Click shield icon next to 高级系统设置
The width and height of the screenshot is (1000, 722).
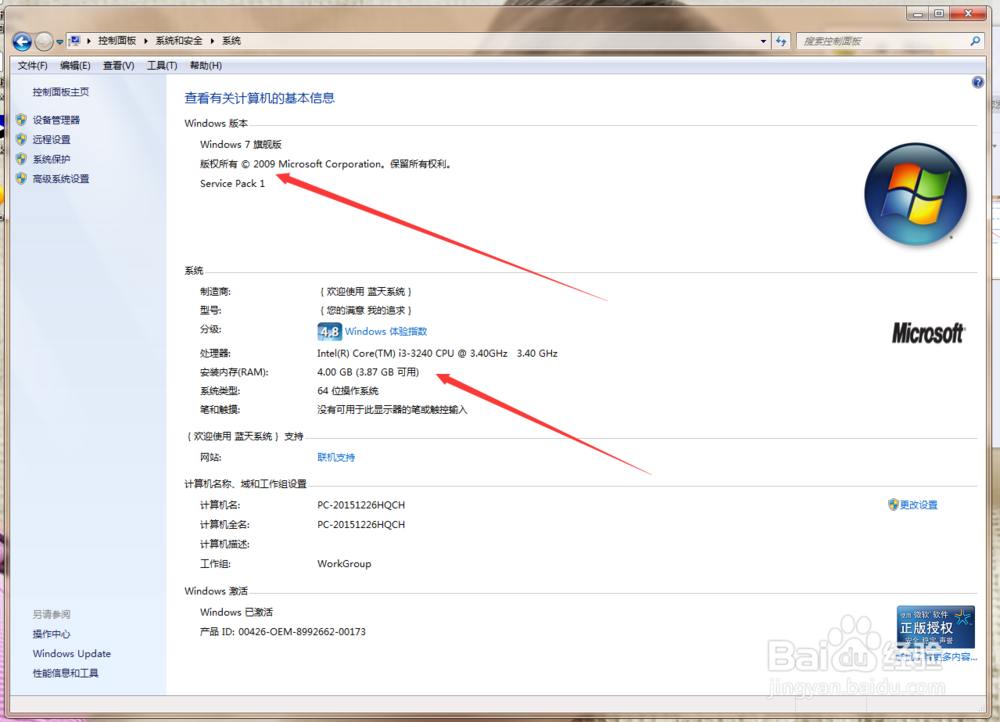click(22, 179)
